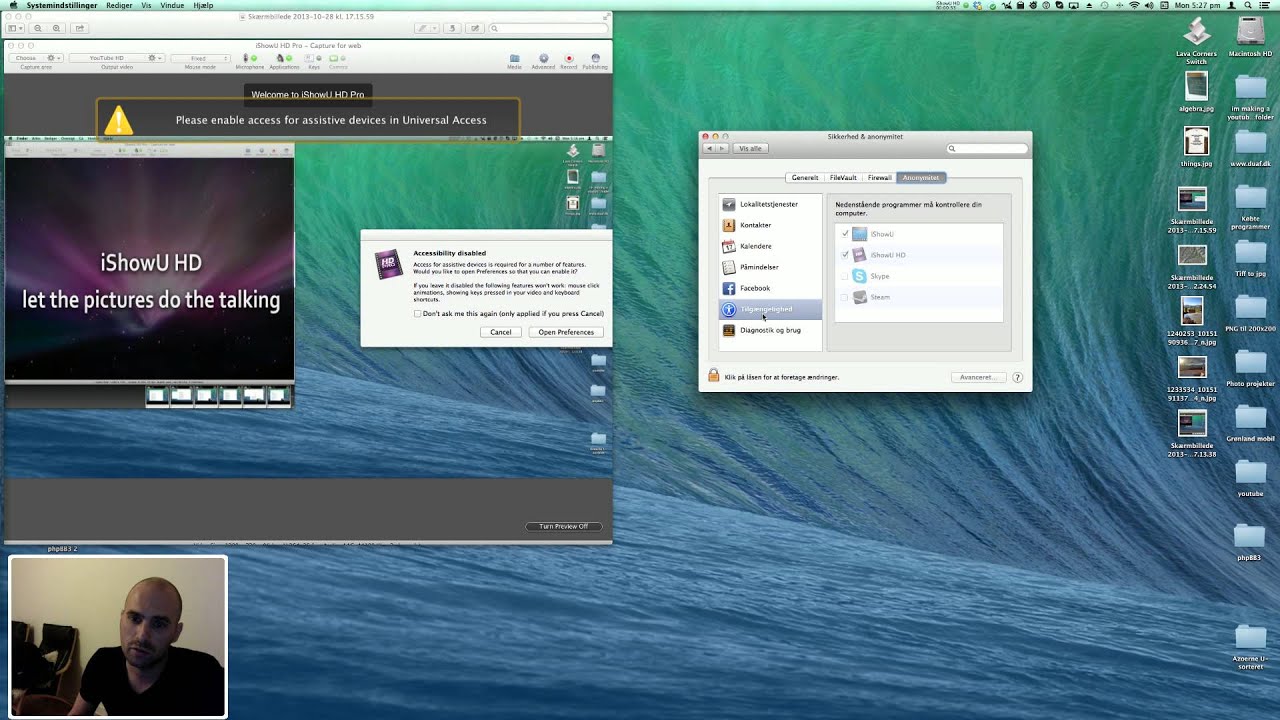
Task: Click the Turn Preview Off button
Action: (x=564, y=526)
